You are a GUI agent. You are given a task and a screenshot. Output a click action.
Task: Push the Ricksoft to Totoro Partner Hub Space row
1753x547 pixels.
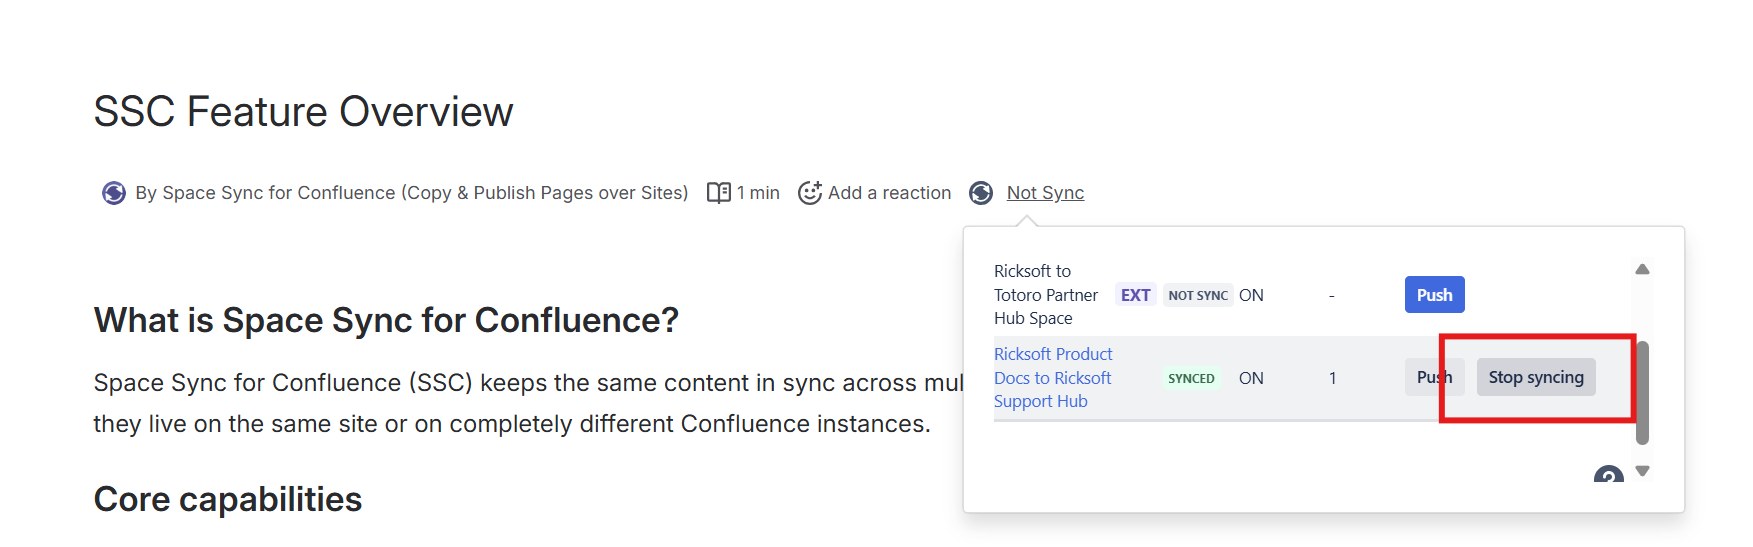click(x=1434, y=295)
